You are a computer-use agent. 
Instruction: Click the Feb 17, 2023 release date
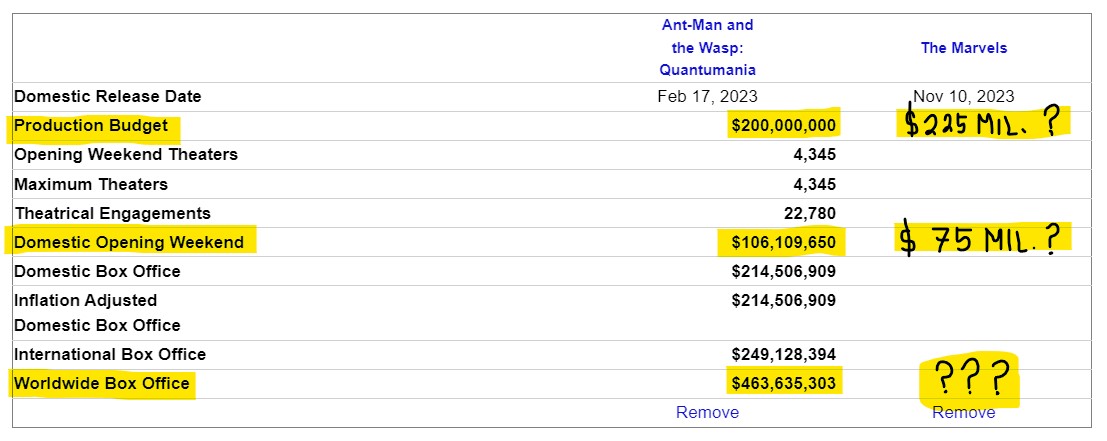(x=707, y=97)
